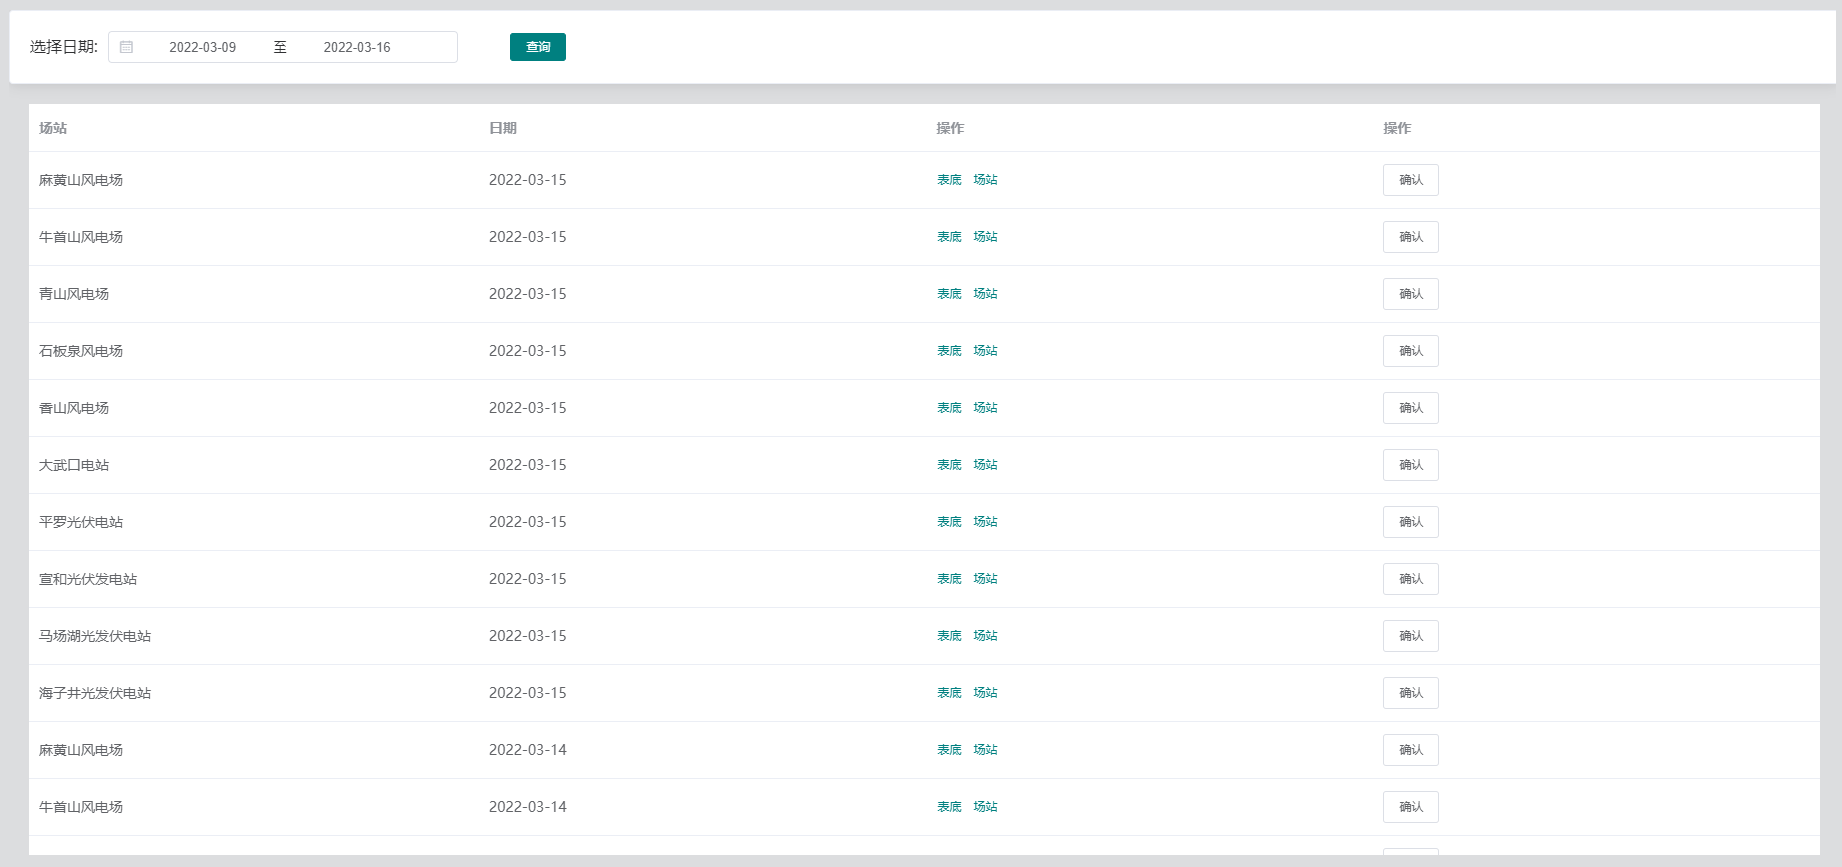The image size is (1842, 867).
Task: Open 表底 link for 牛首山风电场 on 2022-03-15
Action: pyautogui.click(x=949, y=237)
